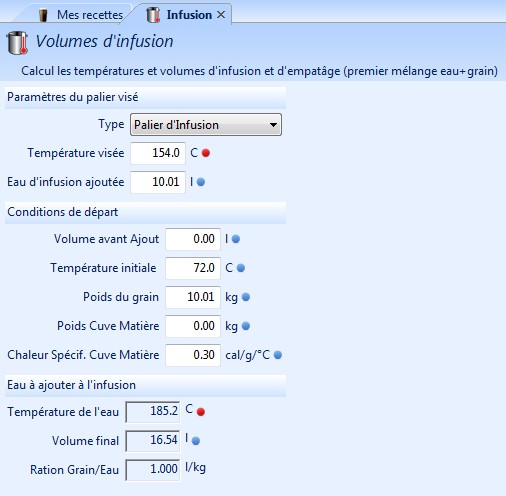Image resolution: width=506 pixels, height=496 pixels.
Task: Click the Poids Cuve Matière field
Action: (x=193, y=326)
